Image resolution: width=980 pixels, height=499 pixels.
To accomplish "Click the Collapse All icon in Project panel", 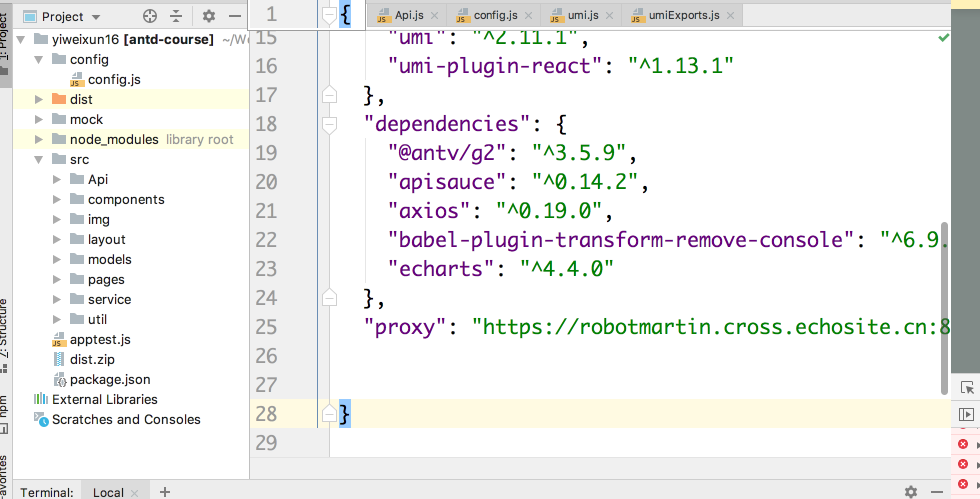I will tap(176, 16).
